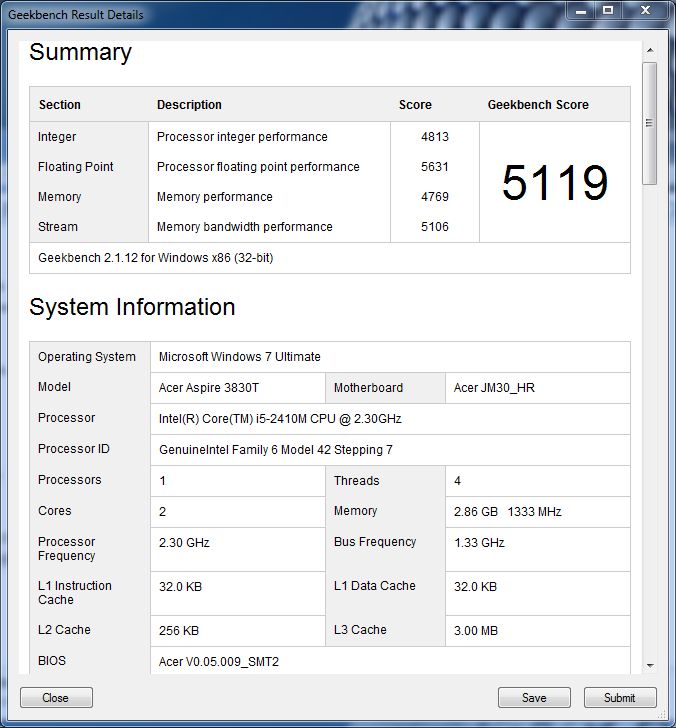Click the 'Geekbench Score' column header
The width and height of the screenshot is (676, 728).
tap(538, 104)
